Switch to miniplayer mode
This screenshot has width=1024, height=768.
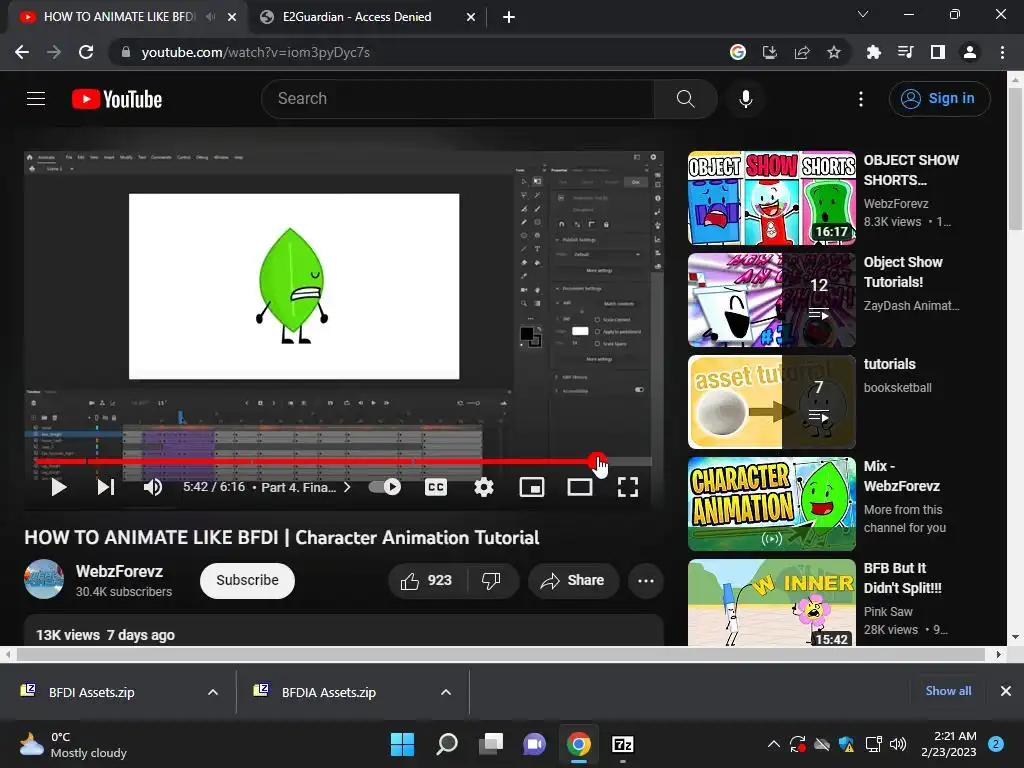532,487
